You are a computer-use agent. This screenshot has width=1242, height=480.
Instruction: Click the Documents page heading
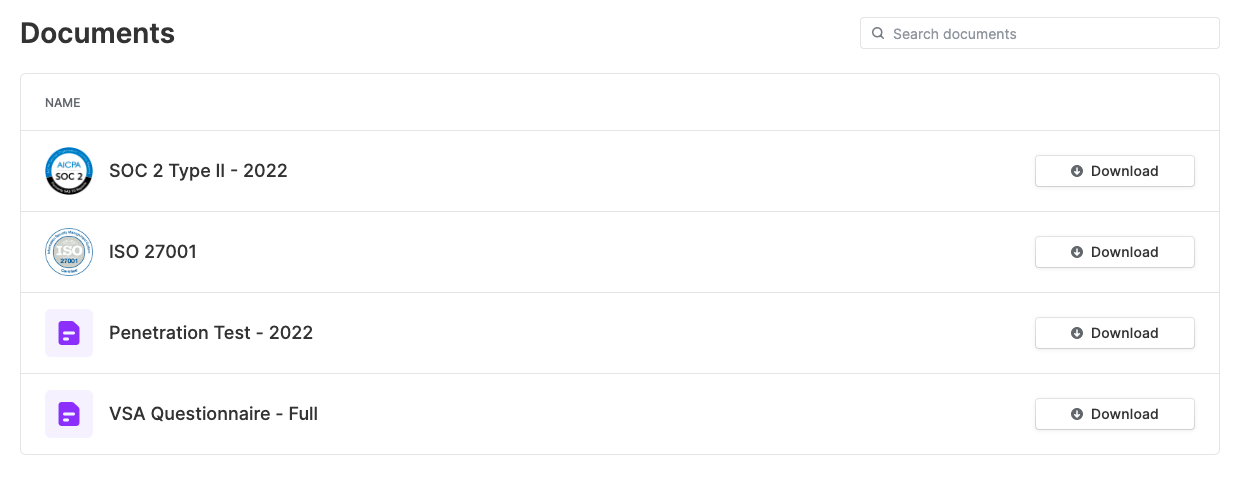[x=98, y=33]
